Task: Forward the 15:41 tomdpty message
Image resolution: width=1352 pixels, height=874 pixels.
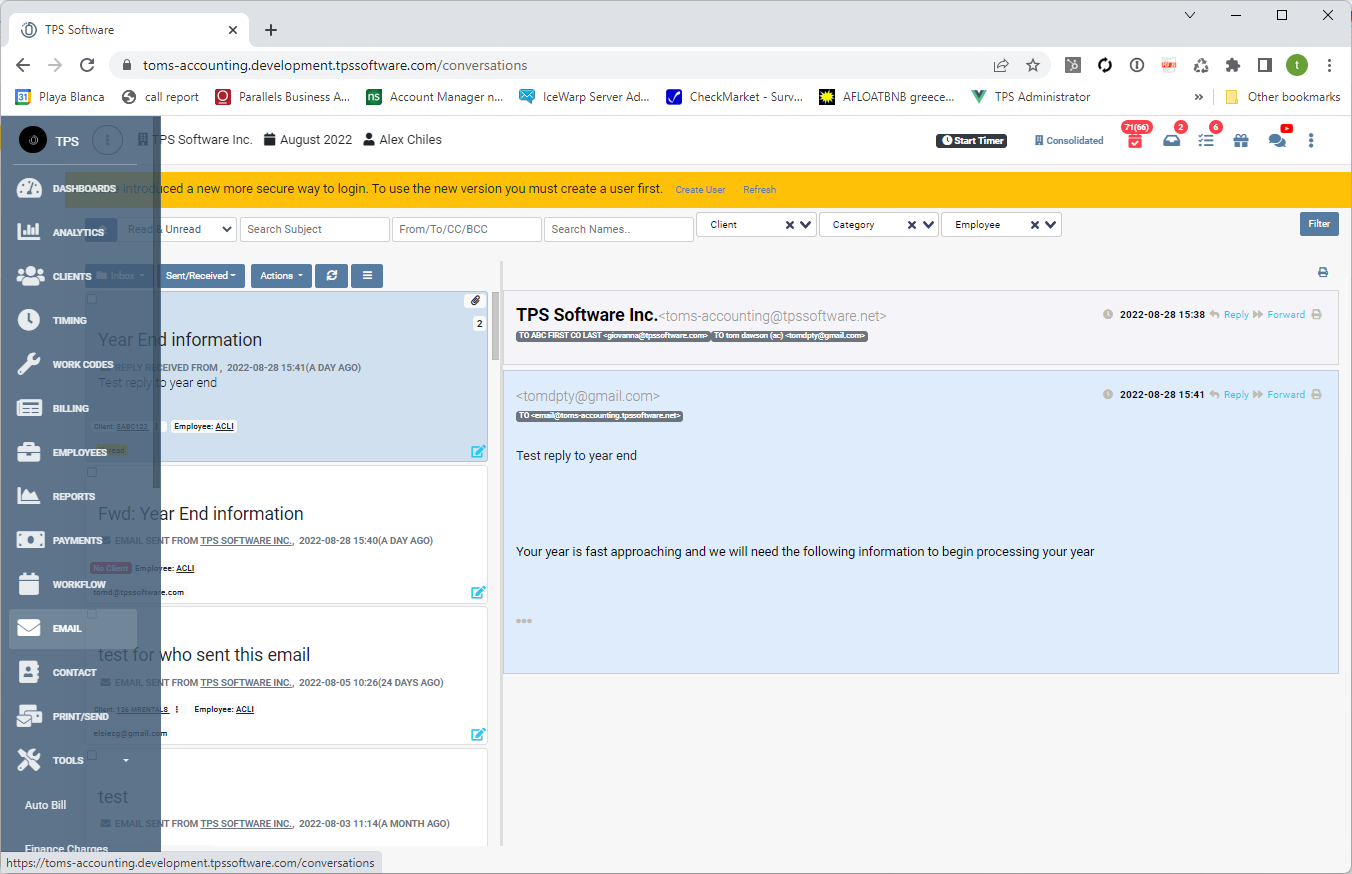Action: 1279,395
